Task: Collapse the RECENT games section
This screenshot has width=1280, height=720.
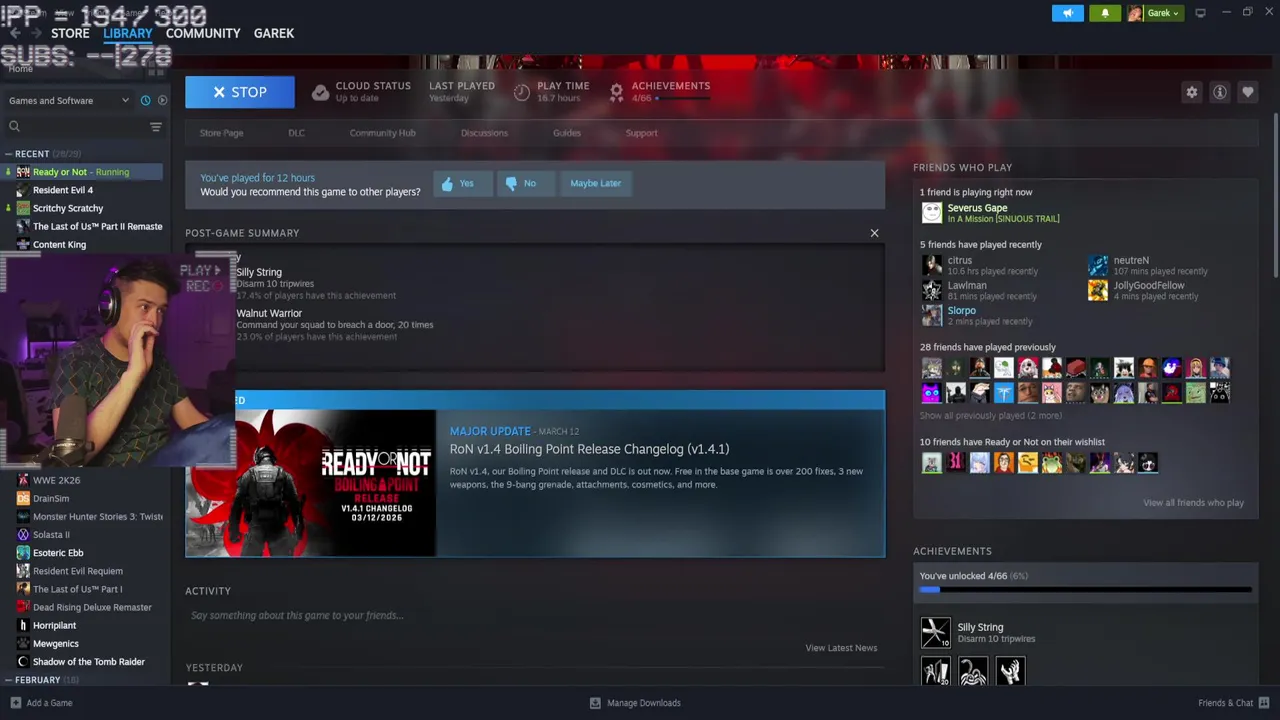Action: click(43, 154)
